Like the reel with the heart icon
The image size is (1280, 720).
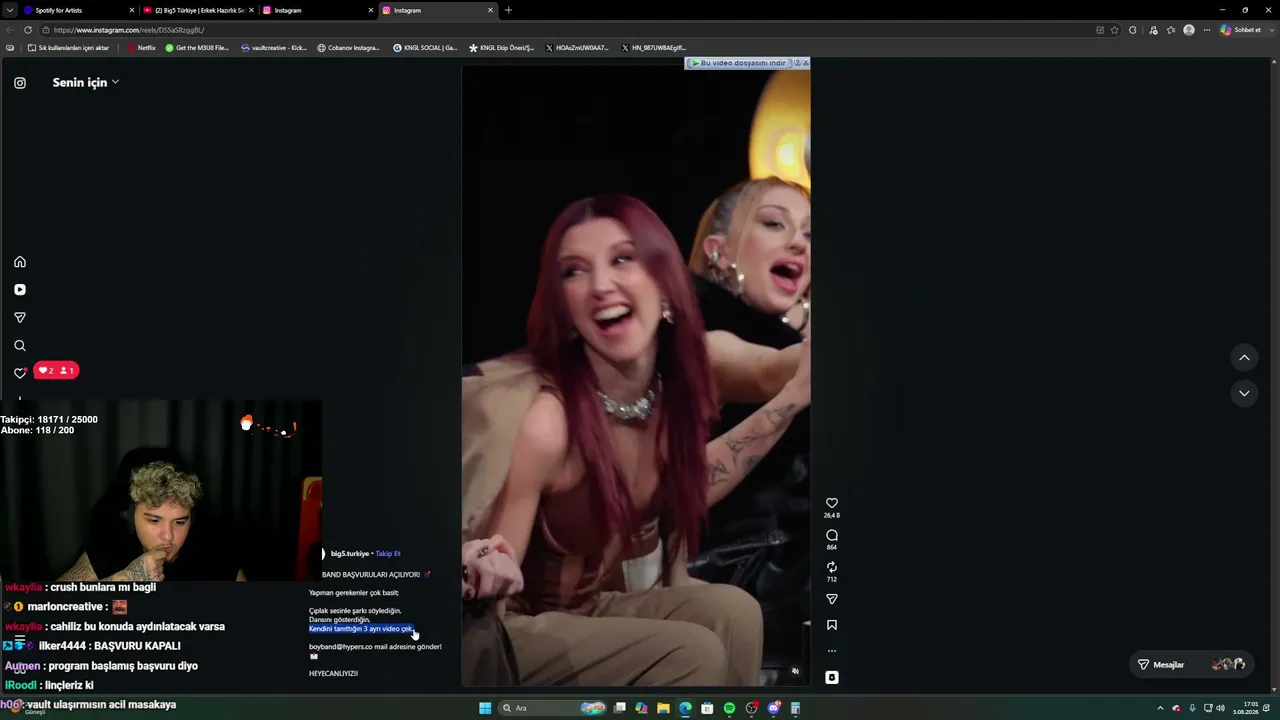pos(831,503)
